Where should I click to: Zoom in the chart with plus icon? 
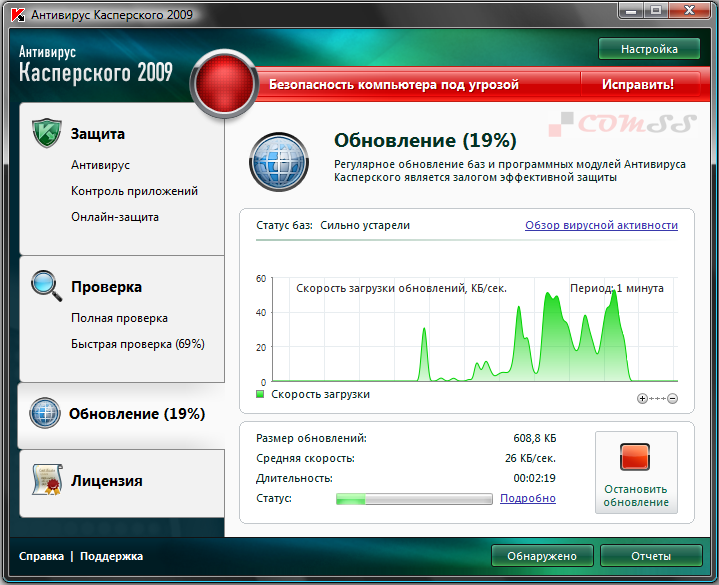click(x=642, y=398)
